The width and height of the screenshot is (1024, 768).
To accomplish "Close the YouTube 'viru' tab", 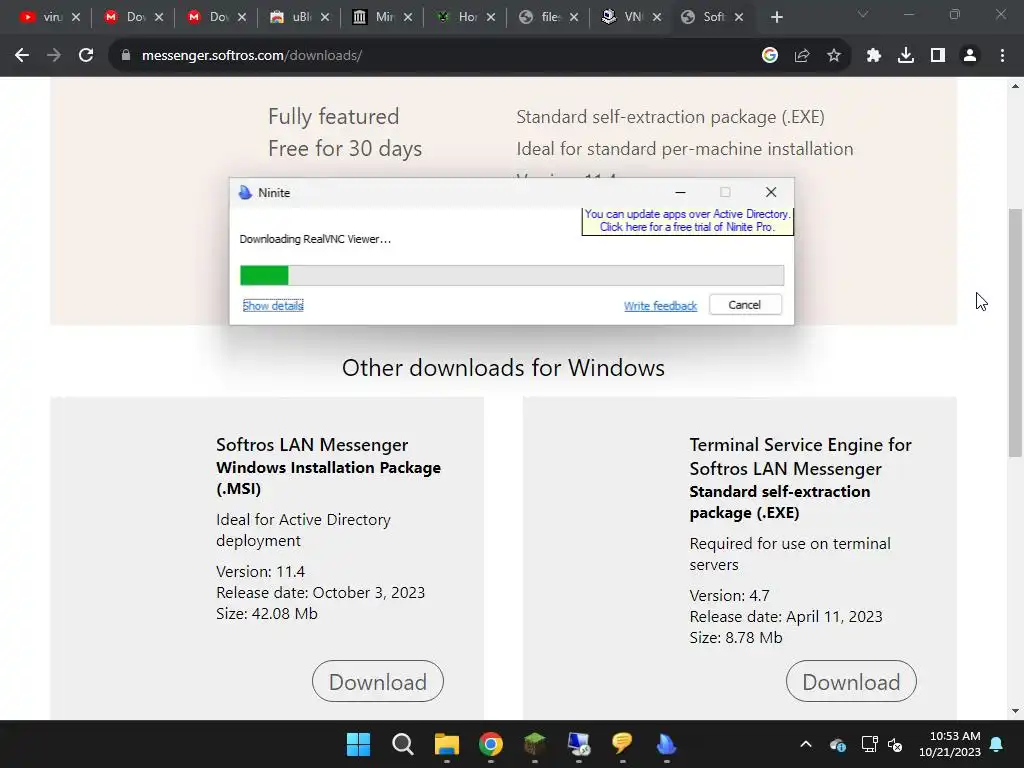I will [x=76, y=17].
